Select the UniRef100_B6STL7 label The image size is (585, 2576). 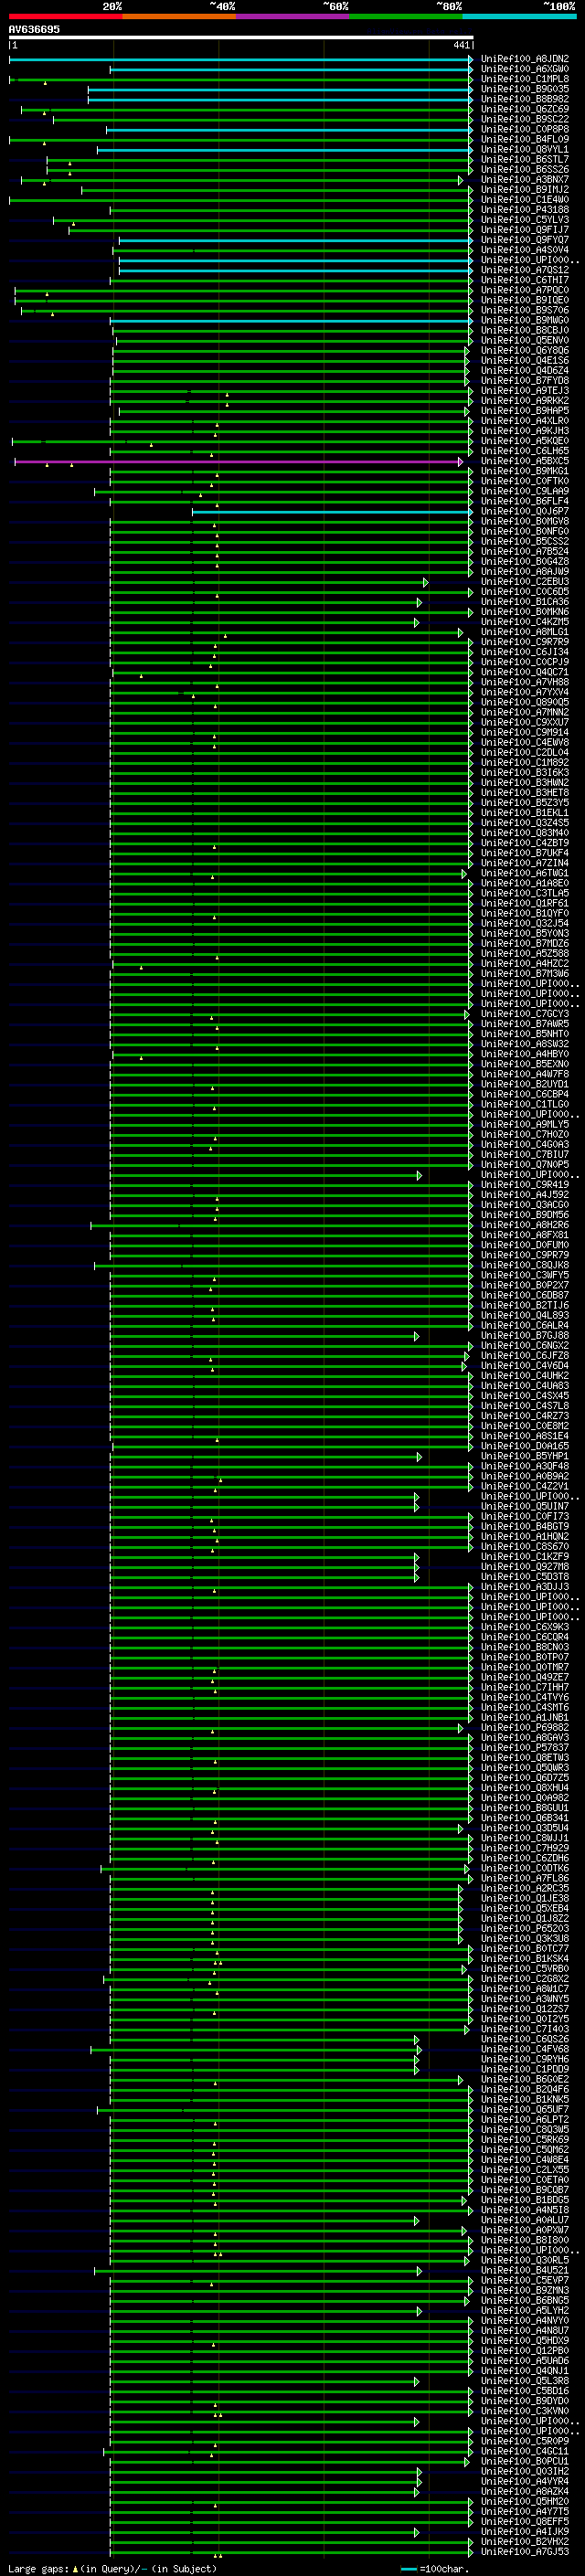pyautogui.click(x=525, y=159)
